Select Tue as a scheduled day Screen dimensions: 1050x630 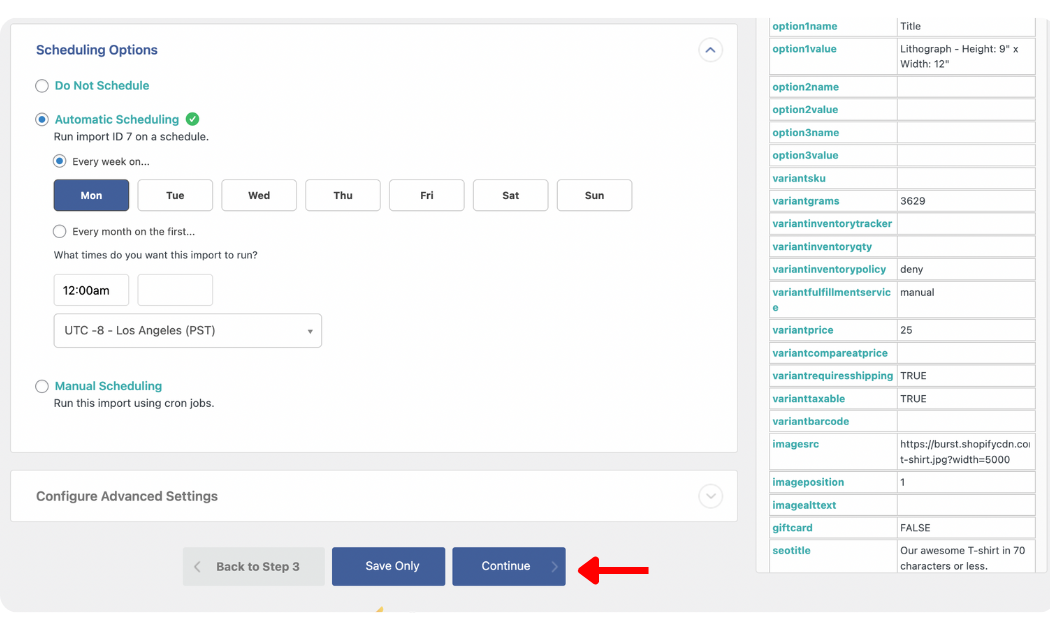tap(175, 195)
